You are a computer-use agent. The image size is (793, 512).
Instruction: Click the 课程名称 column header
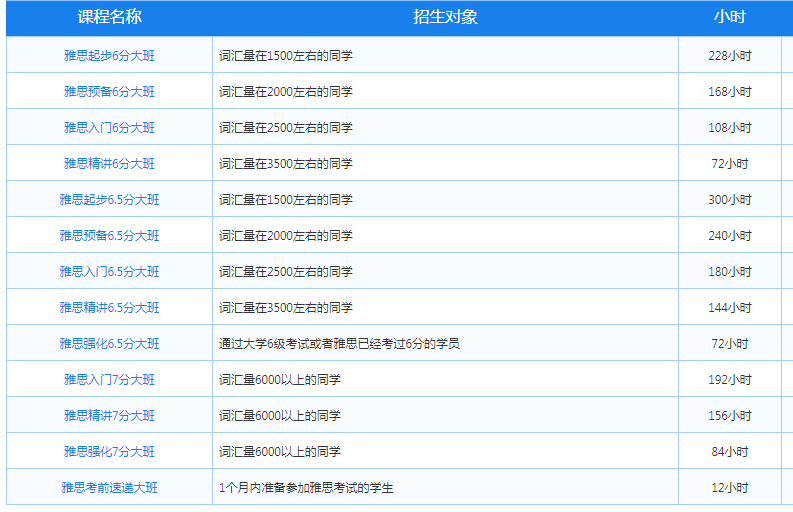click(x=109, y=17)
